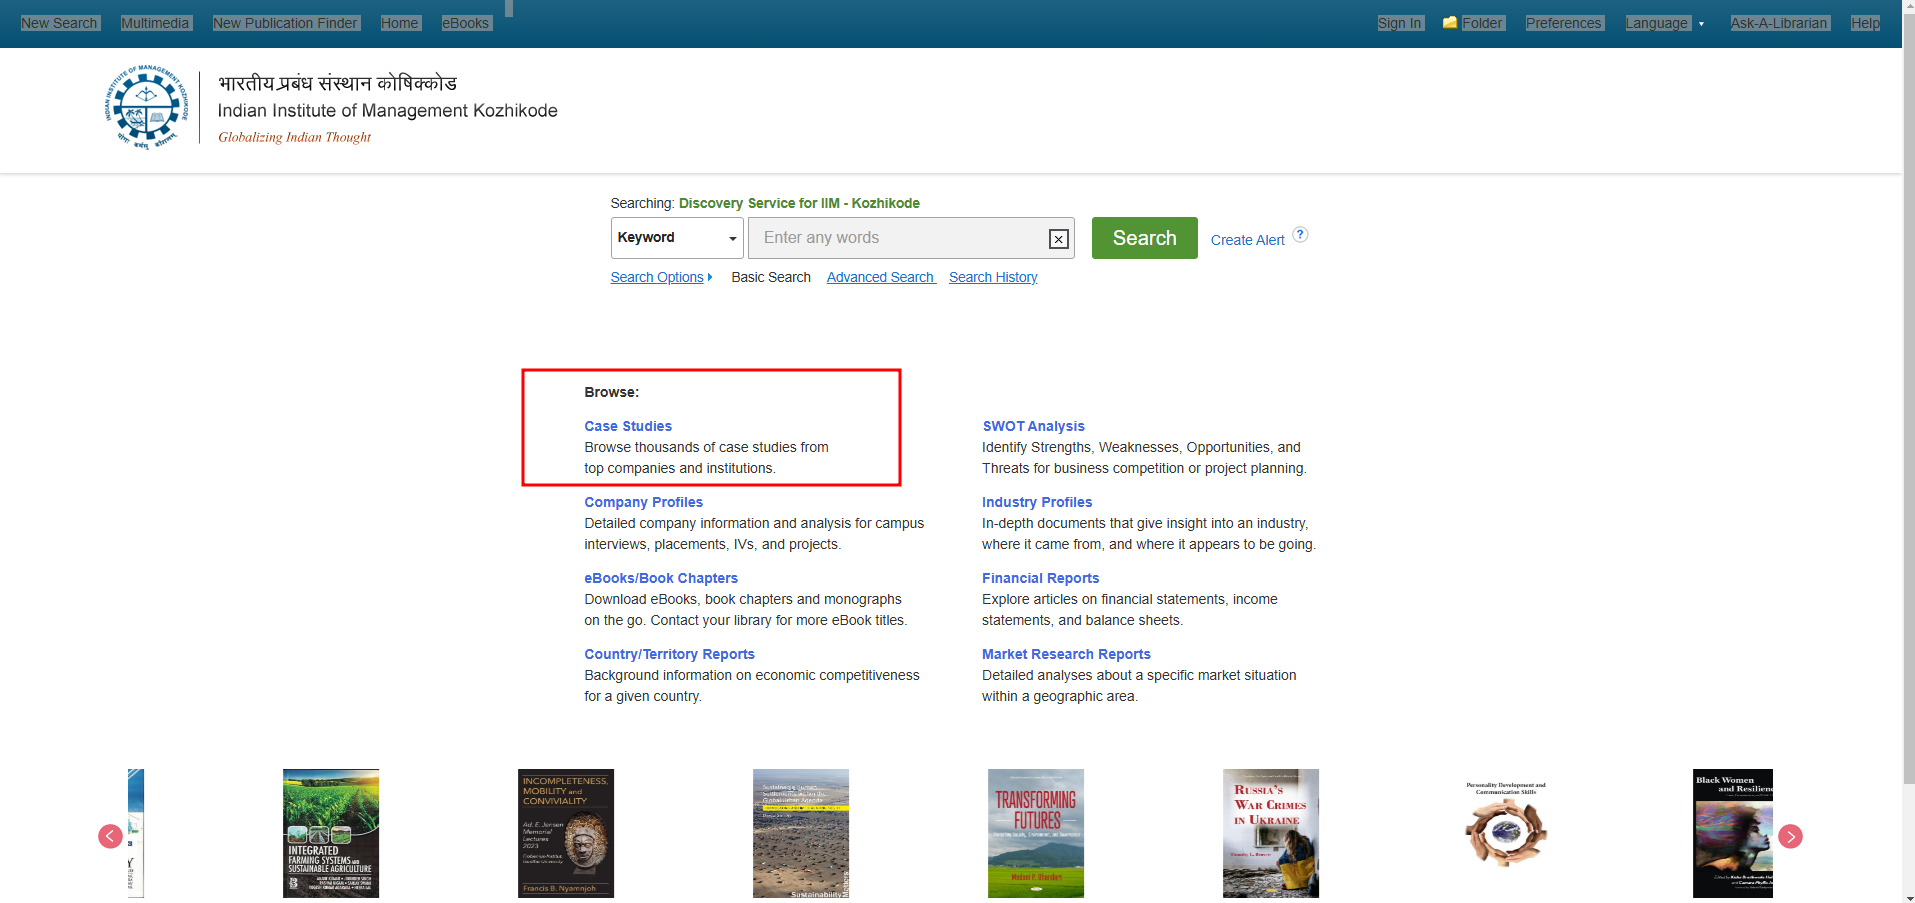Open the Keyword search field dropdown
Viewport: 1915px width, 903px height.
677,238
